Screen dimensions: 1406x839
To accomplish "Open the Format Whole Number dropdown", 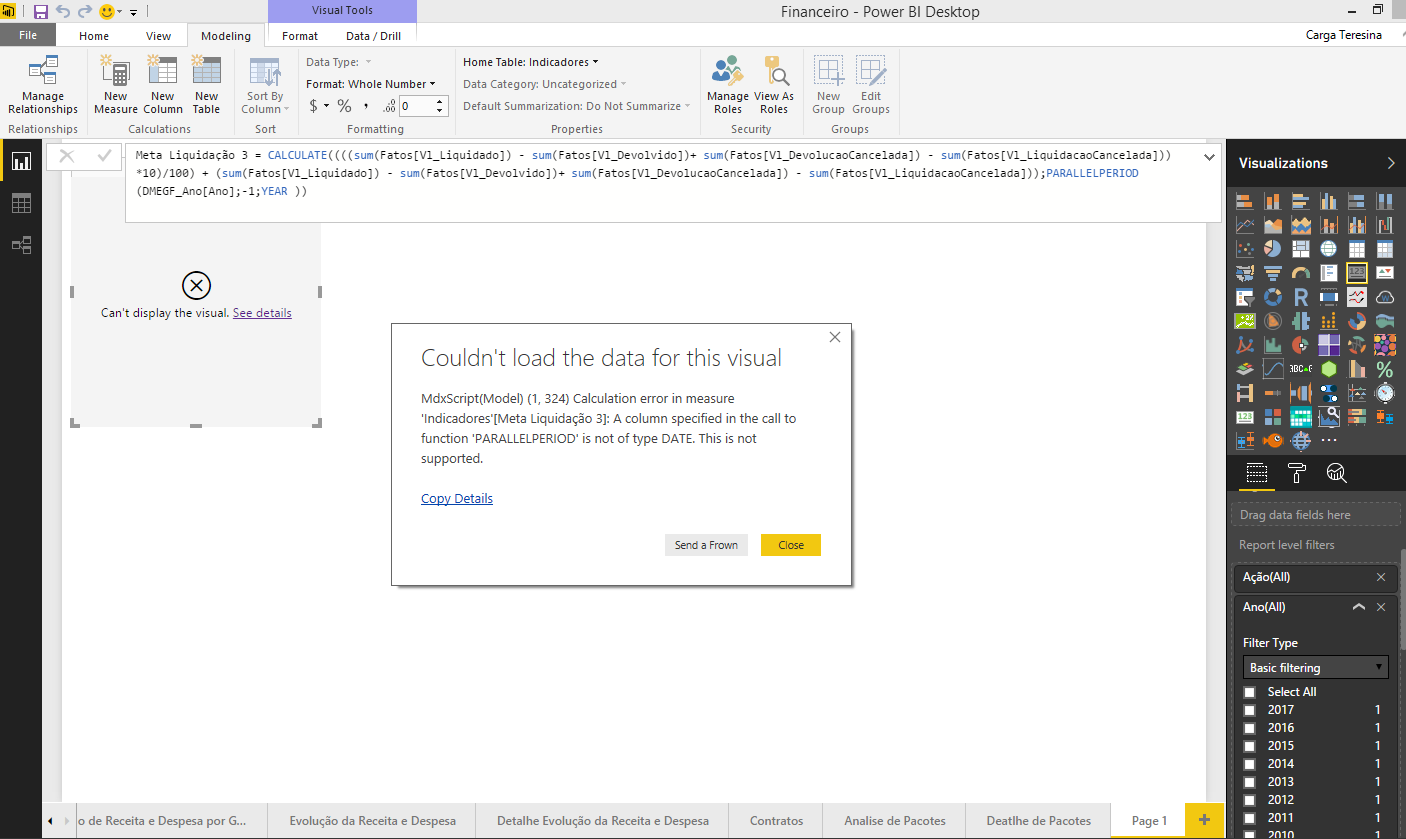I will point(371,84).
